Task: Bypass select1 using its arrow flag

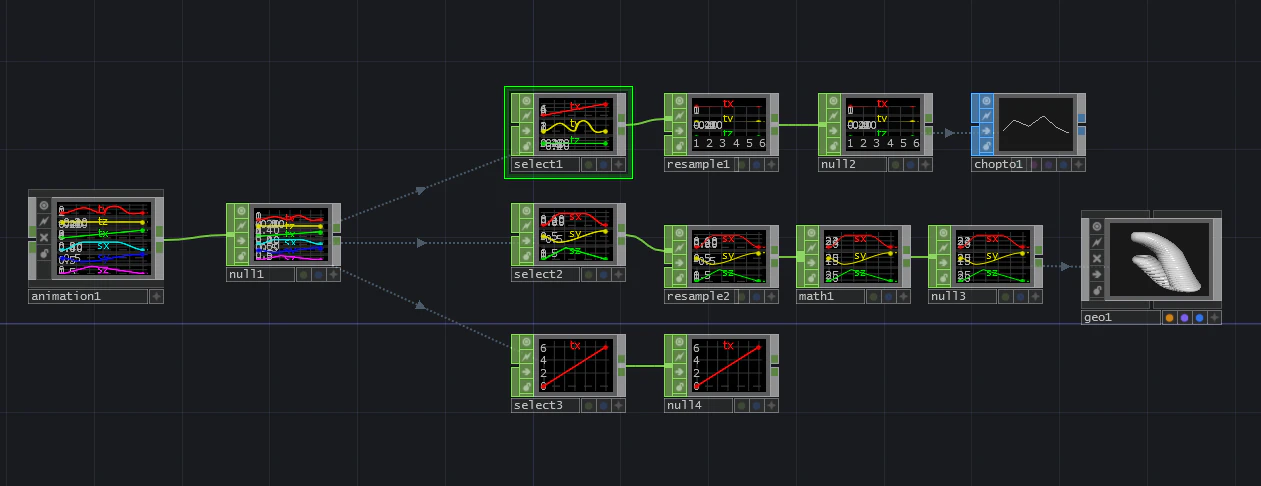Action: pos(526,132)
